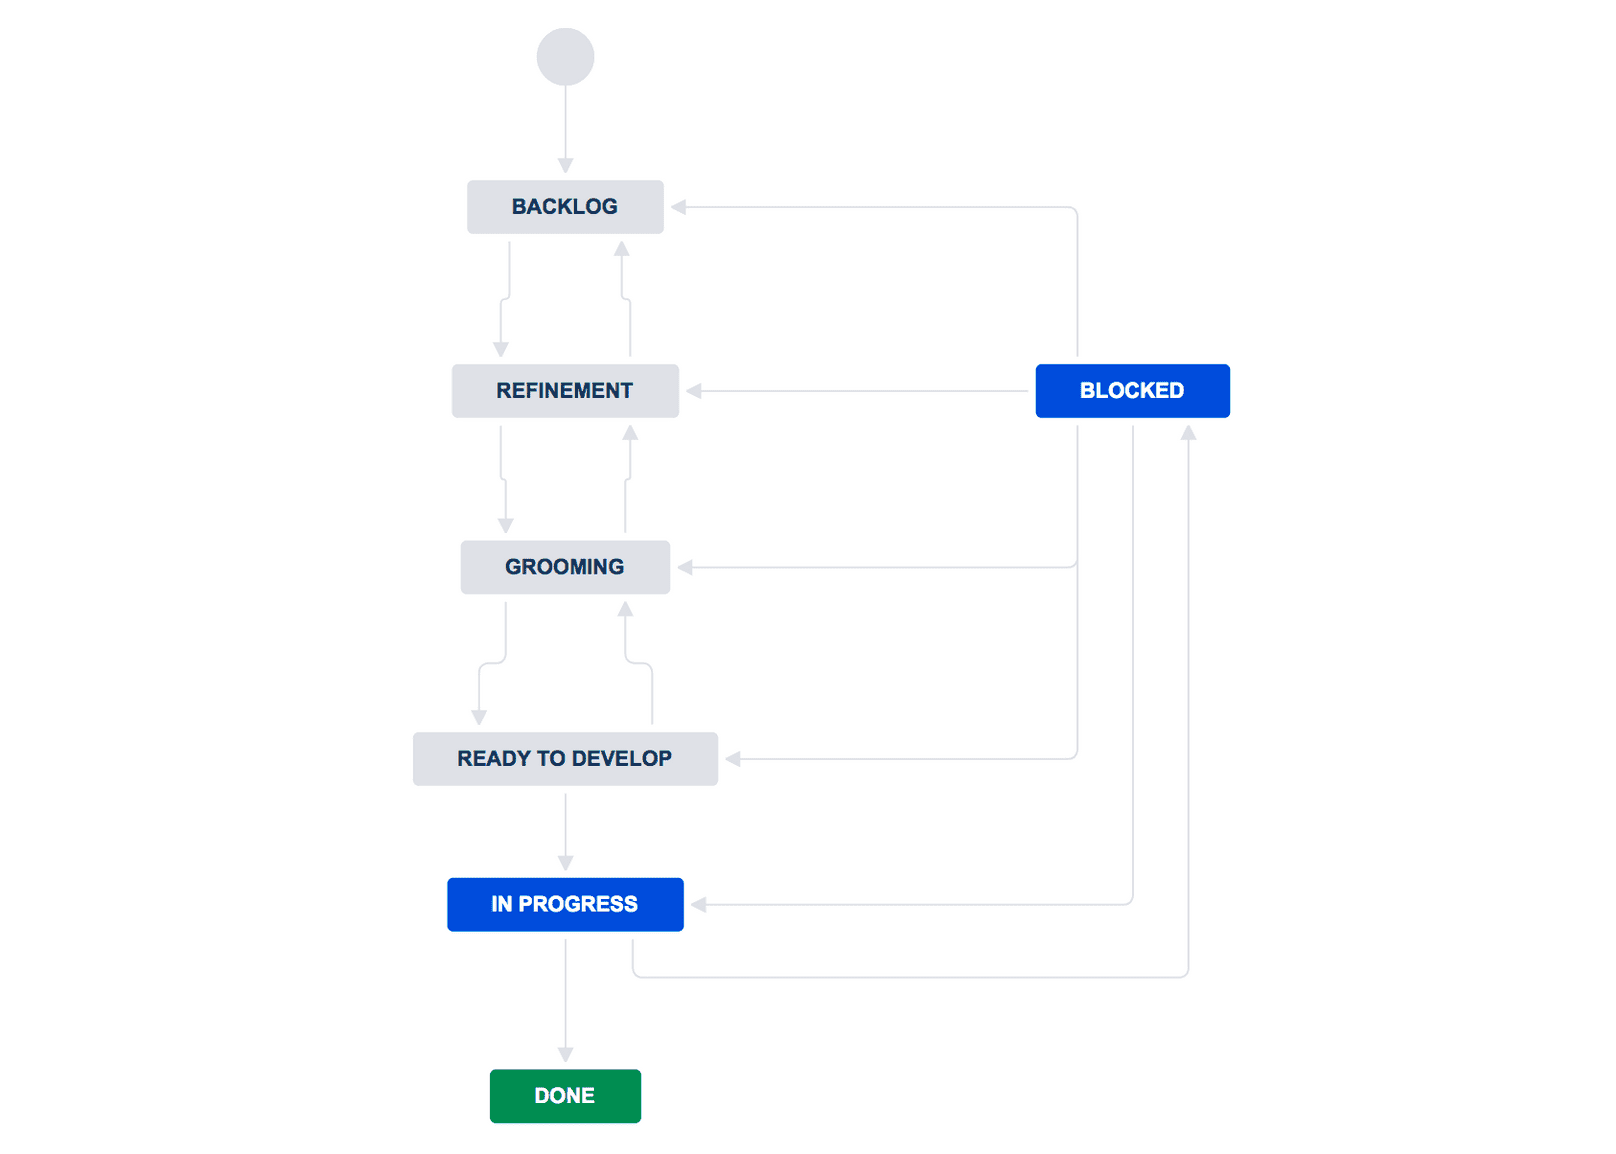
Task: Select the BACKLOG status node
Action: click(x=565, y=207)
